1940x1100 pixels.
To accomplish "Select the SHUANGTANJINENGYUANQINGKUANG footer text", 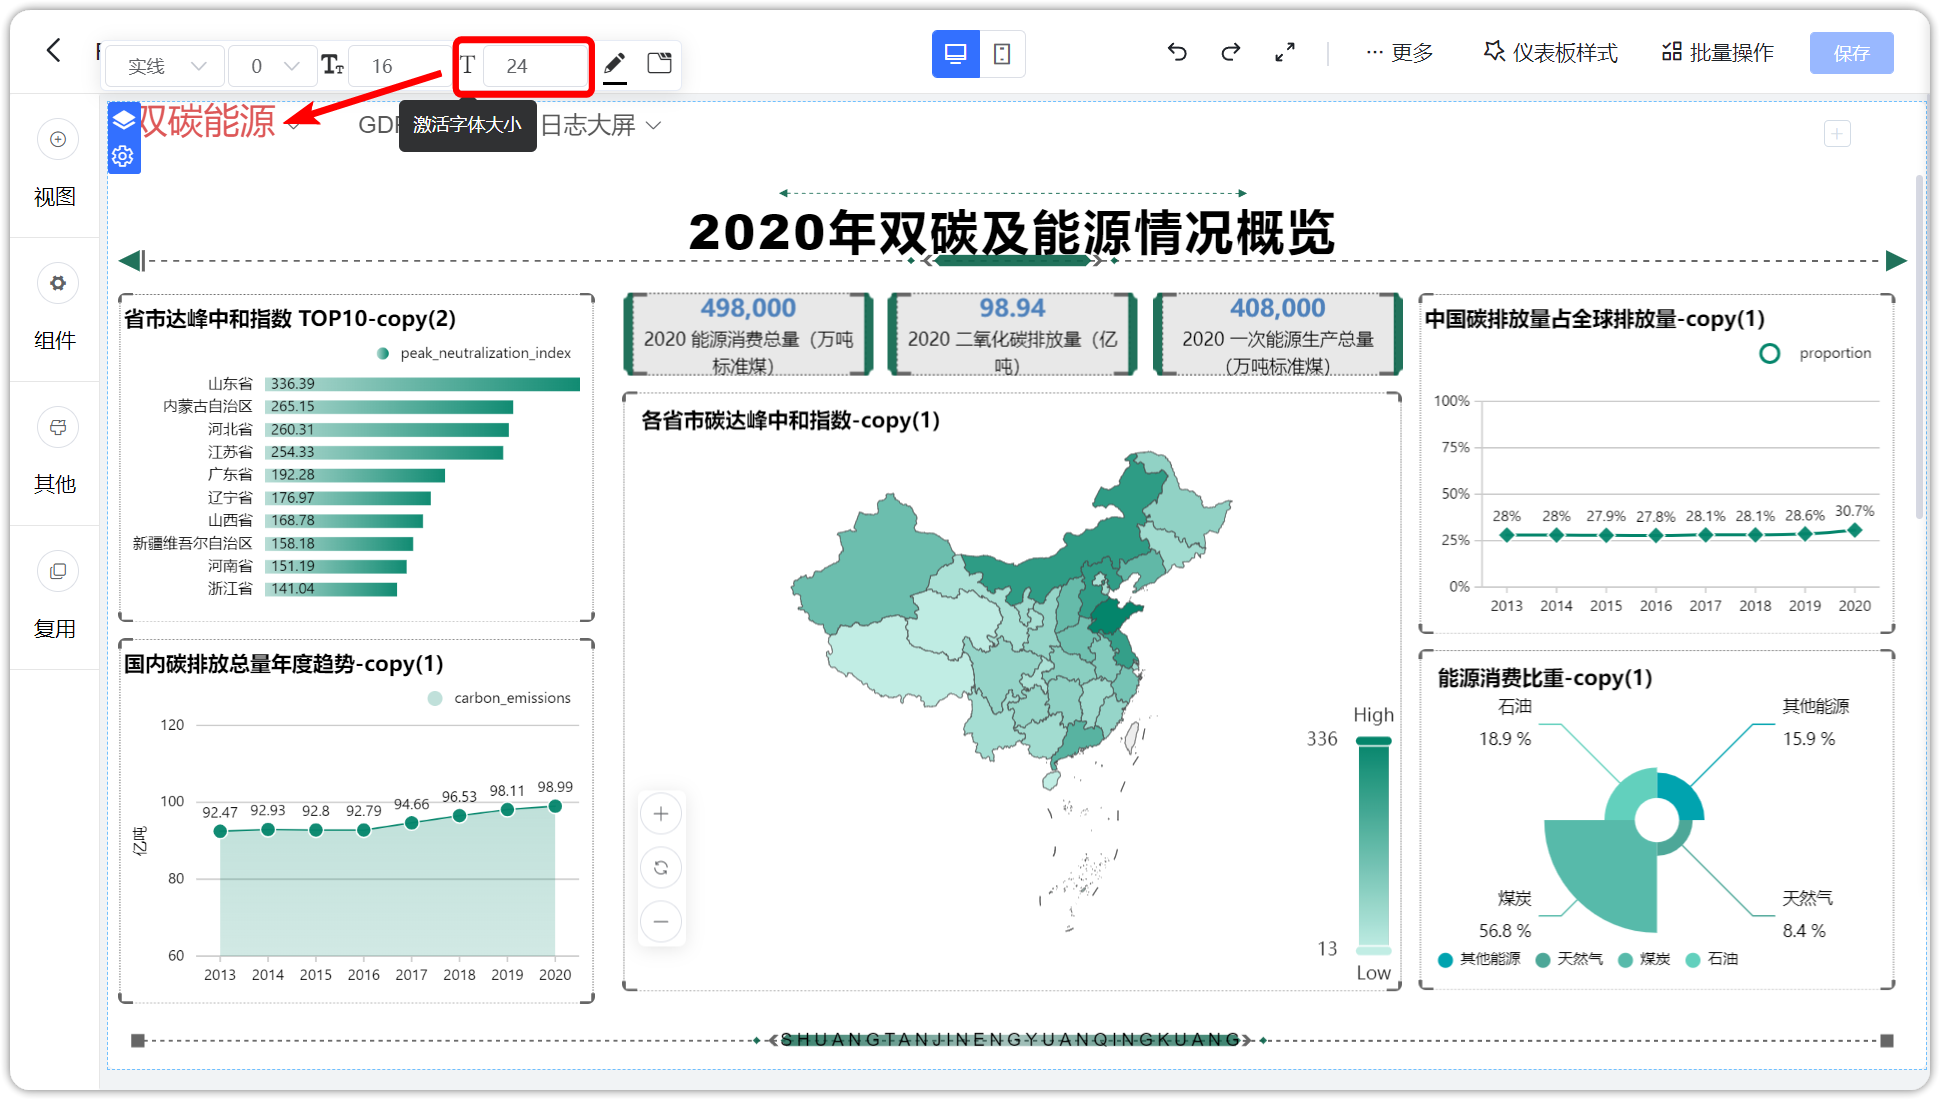I will point(1011,1040).
